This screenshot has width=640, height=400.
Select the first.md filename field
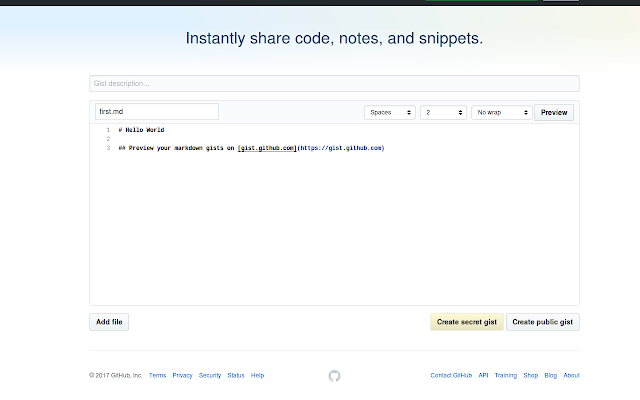[x=157, y=111]
